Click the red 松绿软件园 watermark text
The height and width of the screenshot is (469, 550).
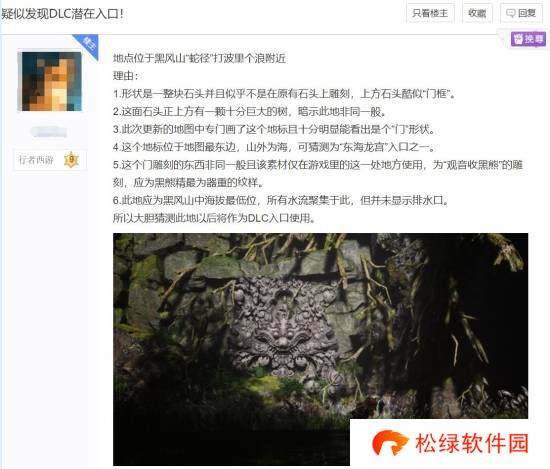(x=472, y=443)
